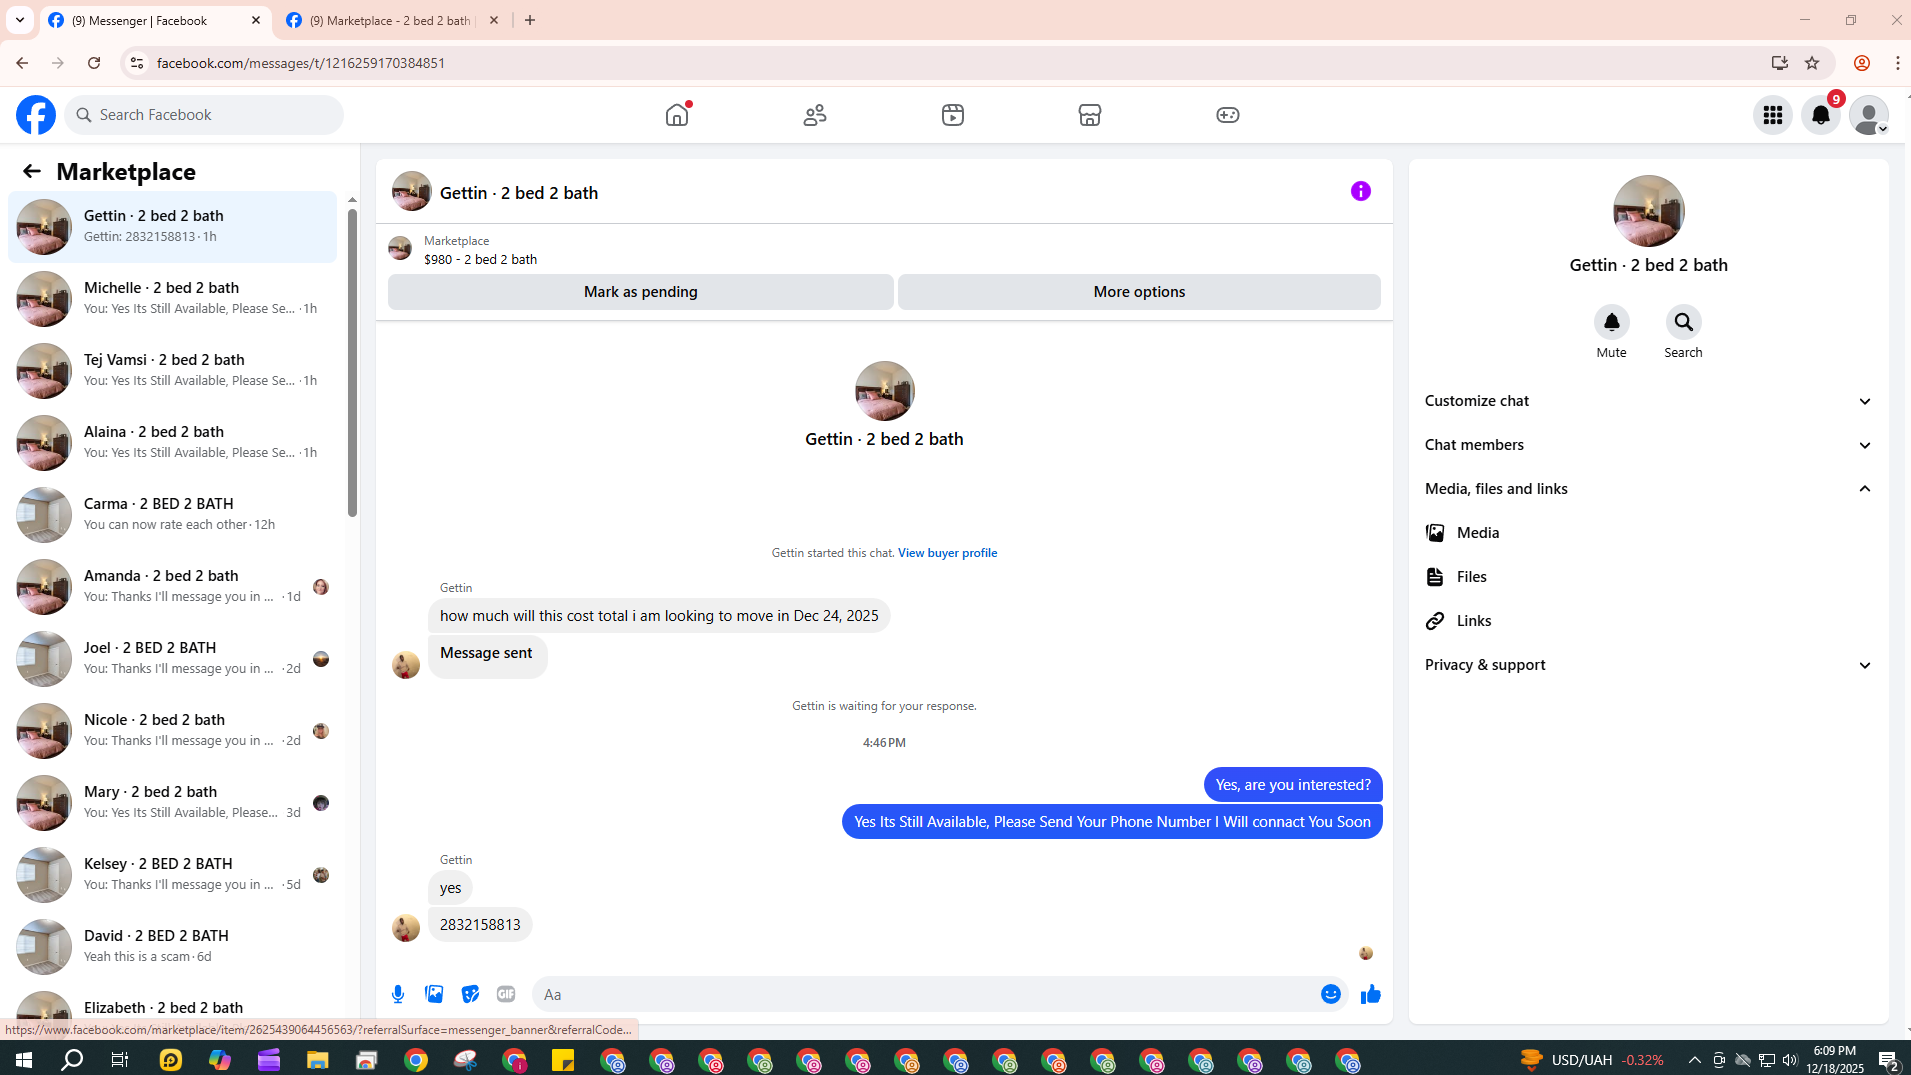Focus the message text box
Image resolution: width=1911 pixels, height=1075 pixels.
click(x=925, y=994)
